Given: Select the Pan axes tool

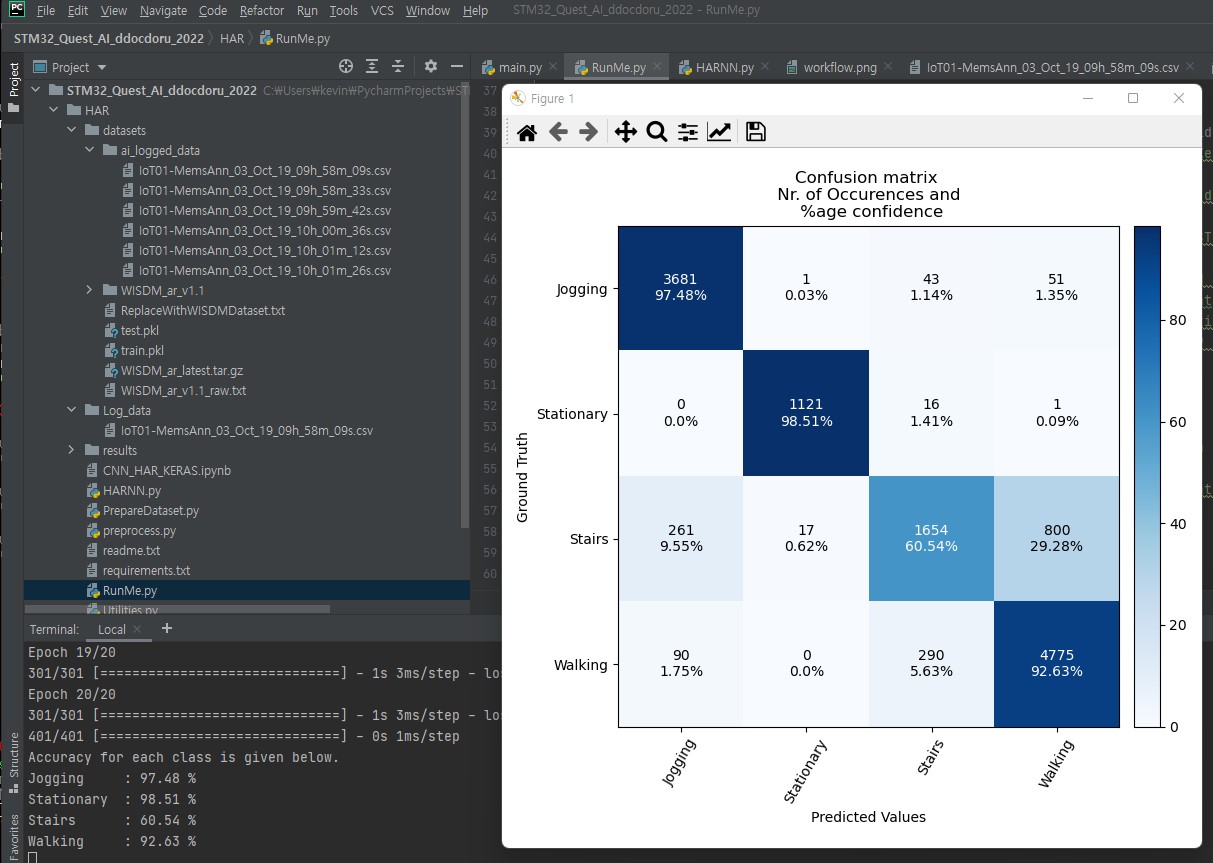Looking at the screenshot, I should click(625, 132).
